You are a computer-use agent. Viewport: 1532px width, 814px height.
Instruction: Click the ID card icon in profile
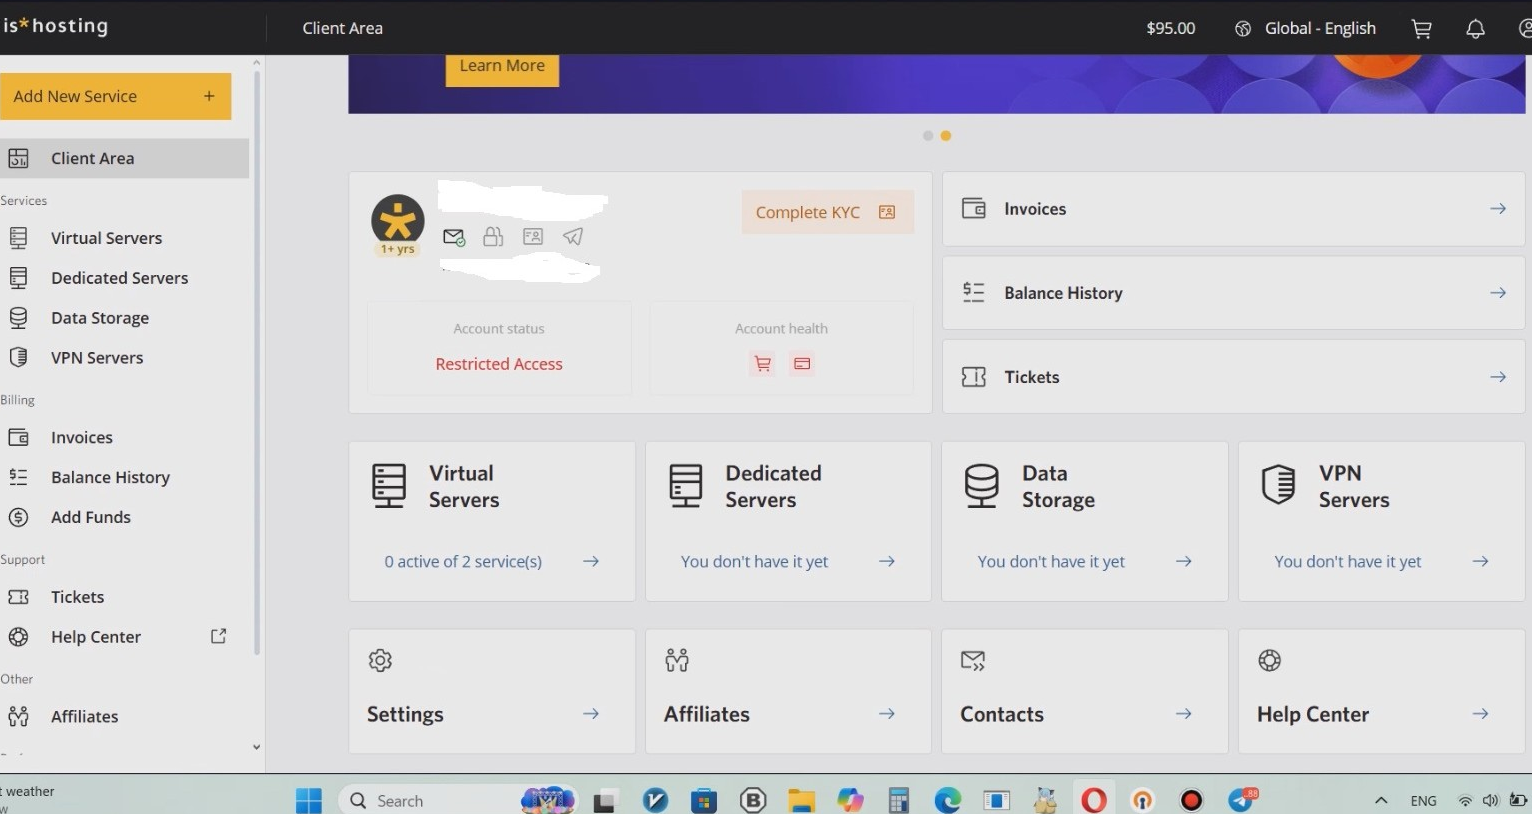[x=533, y=237]
